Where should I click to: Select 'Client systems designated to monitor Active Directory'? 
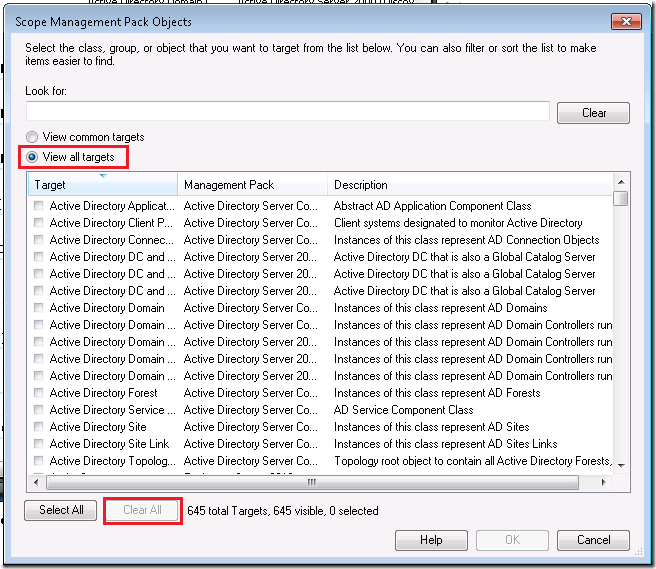458,223
